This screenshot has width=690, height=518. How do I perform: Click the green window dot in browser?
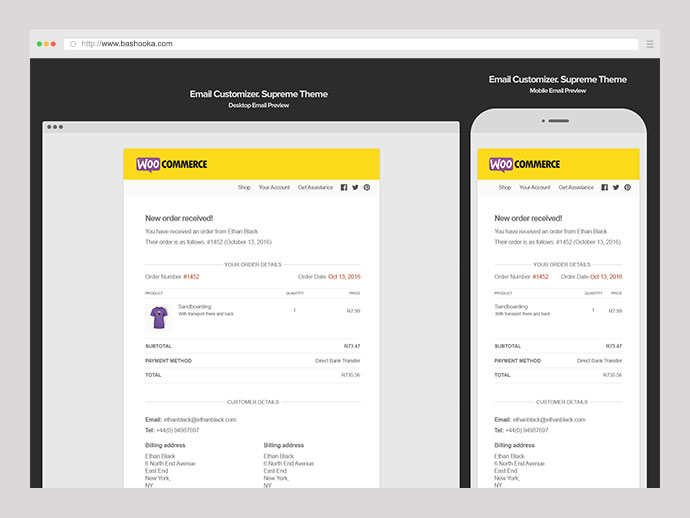[x=39, y=44]
